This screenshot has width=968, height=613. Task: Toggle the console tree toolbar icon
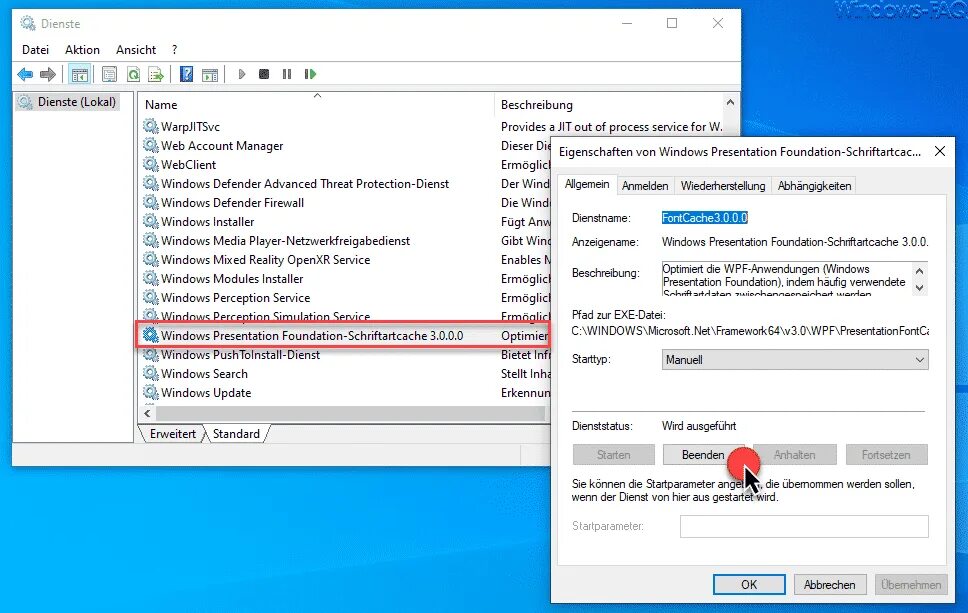(x=80, y=75)
